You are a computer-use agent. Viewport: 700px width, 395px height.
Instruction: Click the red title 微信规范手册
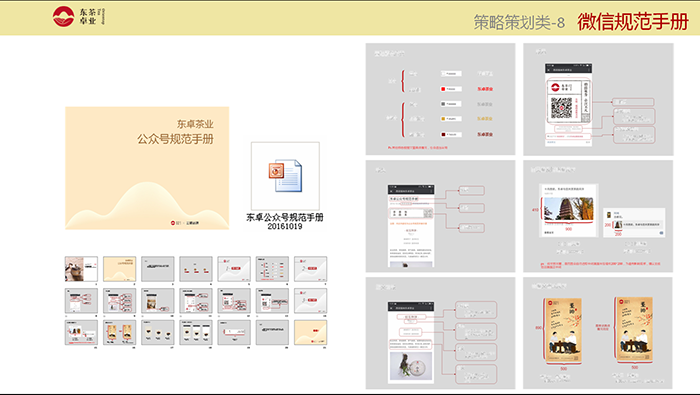coord(633,21)
